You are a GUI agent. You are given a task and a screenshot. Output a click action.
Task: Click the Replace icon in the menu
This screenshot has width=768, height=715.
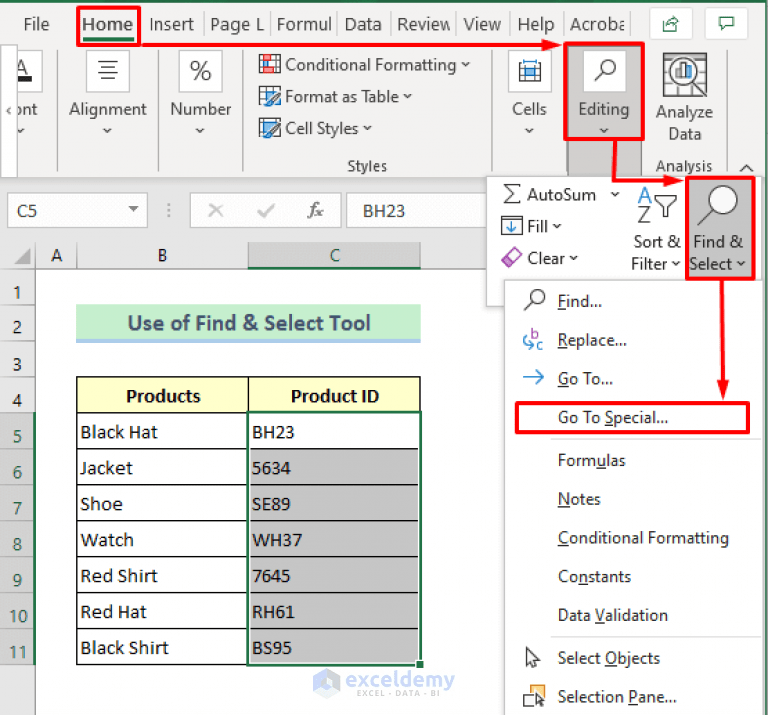(x=532, y=340)
